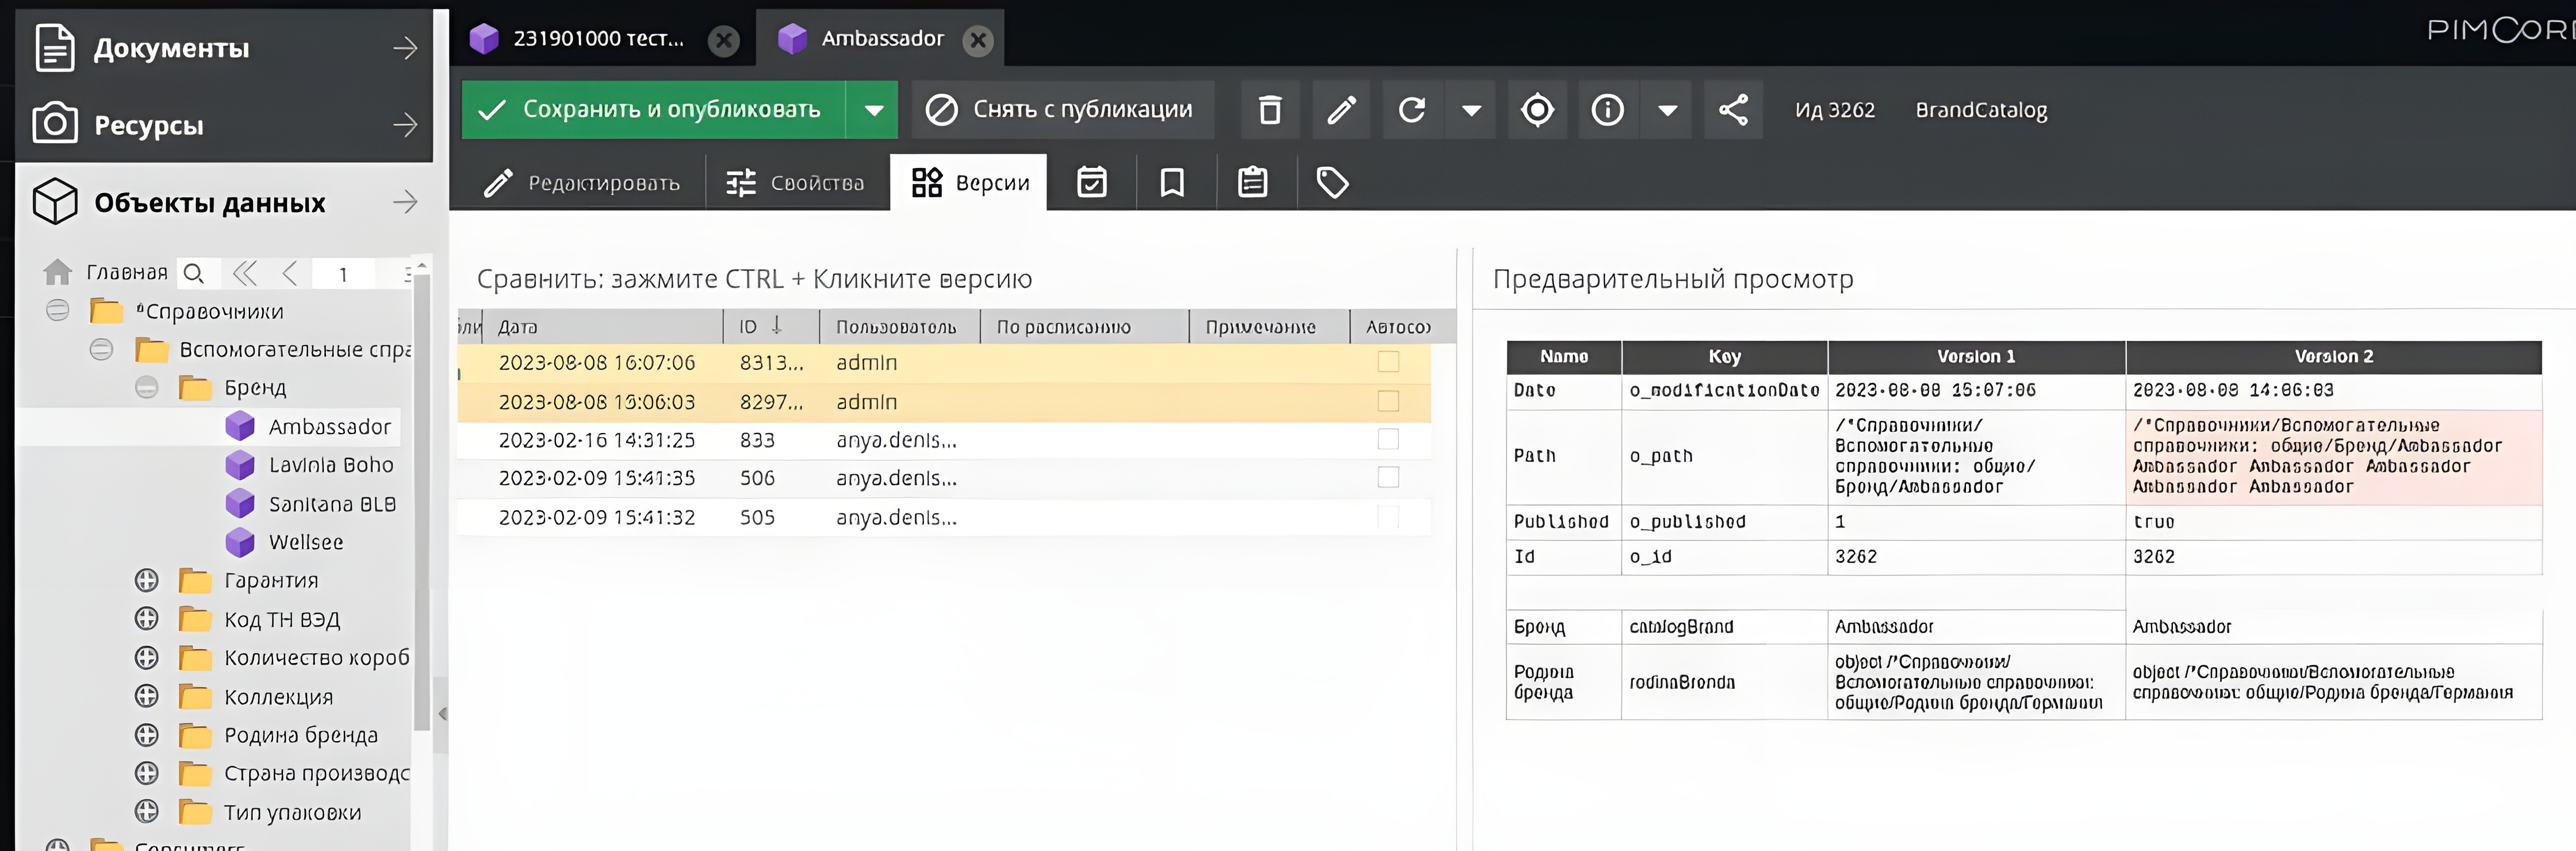Toggle checkbox for version 8313 row

[x=1388, y=362]
